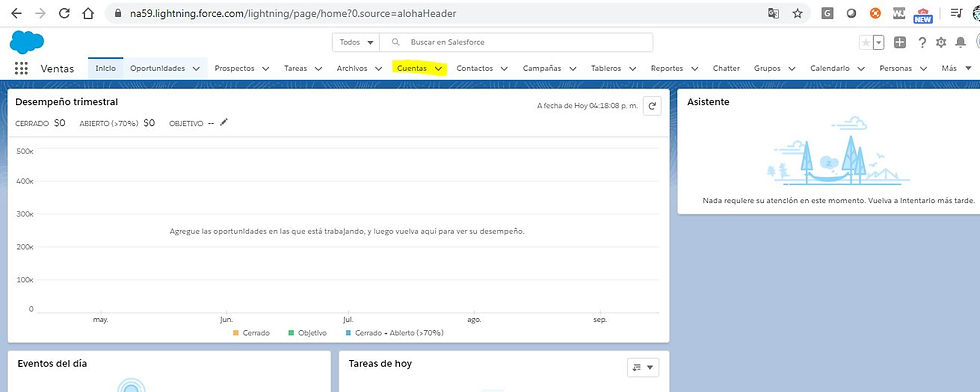The height and width of the screenshot is (392, 980).
Task: Refresh the Desempeño trimestral chart
Action: point(652,106)
